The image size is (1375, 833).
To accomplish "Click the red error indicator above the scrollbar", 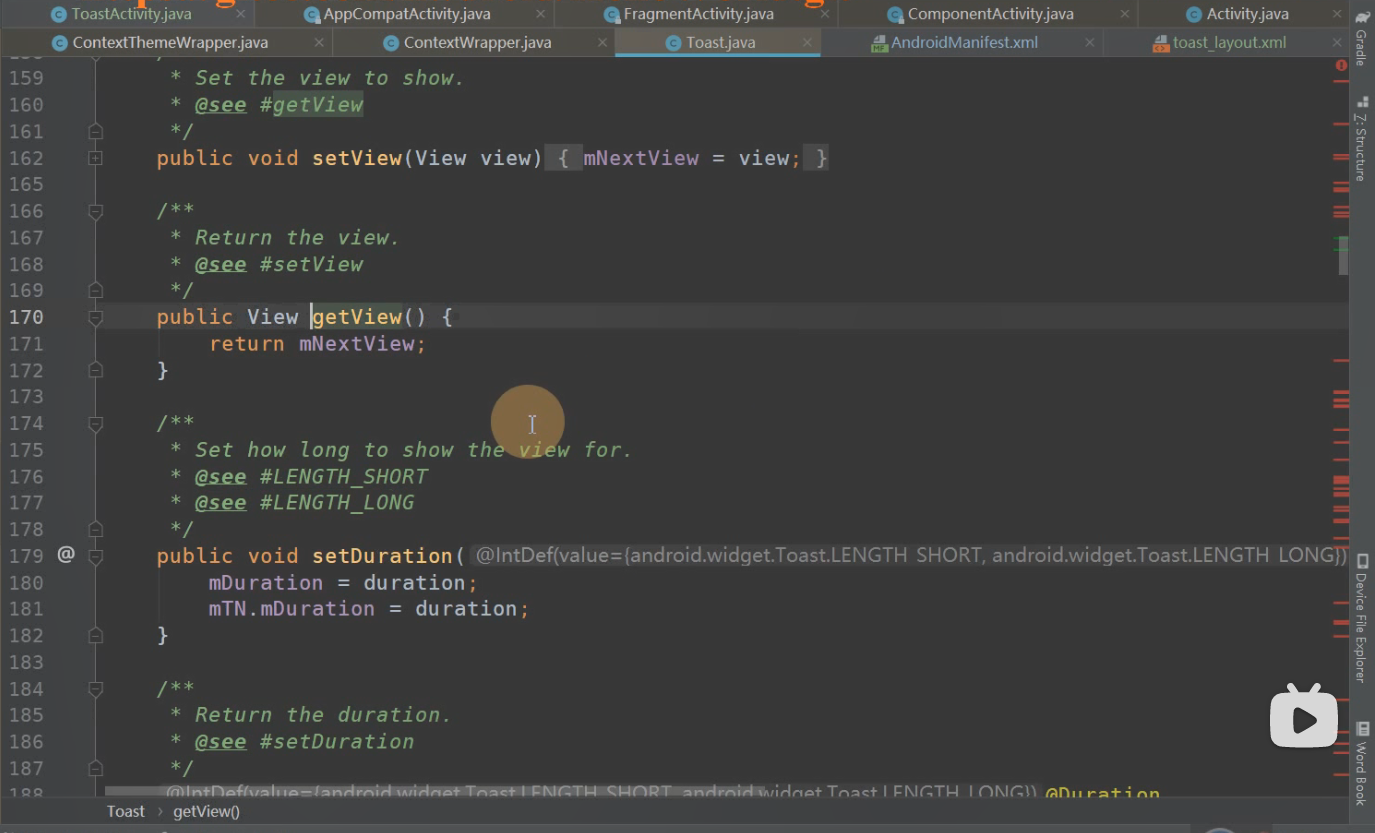I will pos(1341,65).
